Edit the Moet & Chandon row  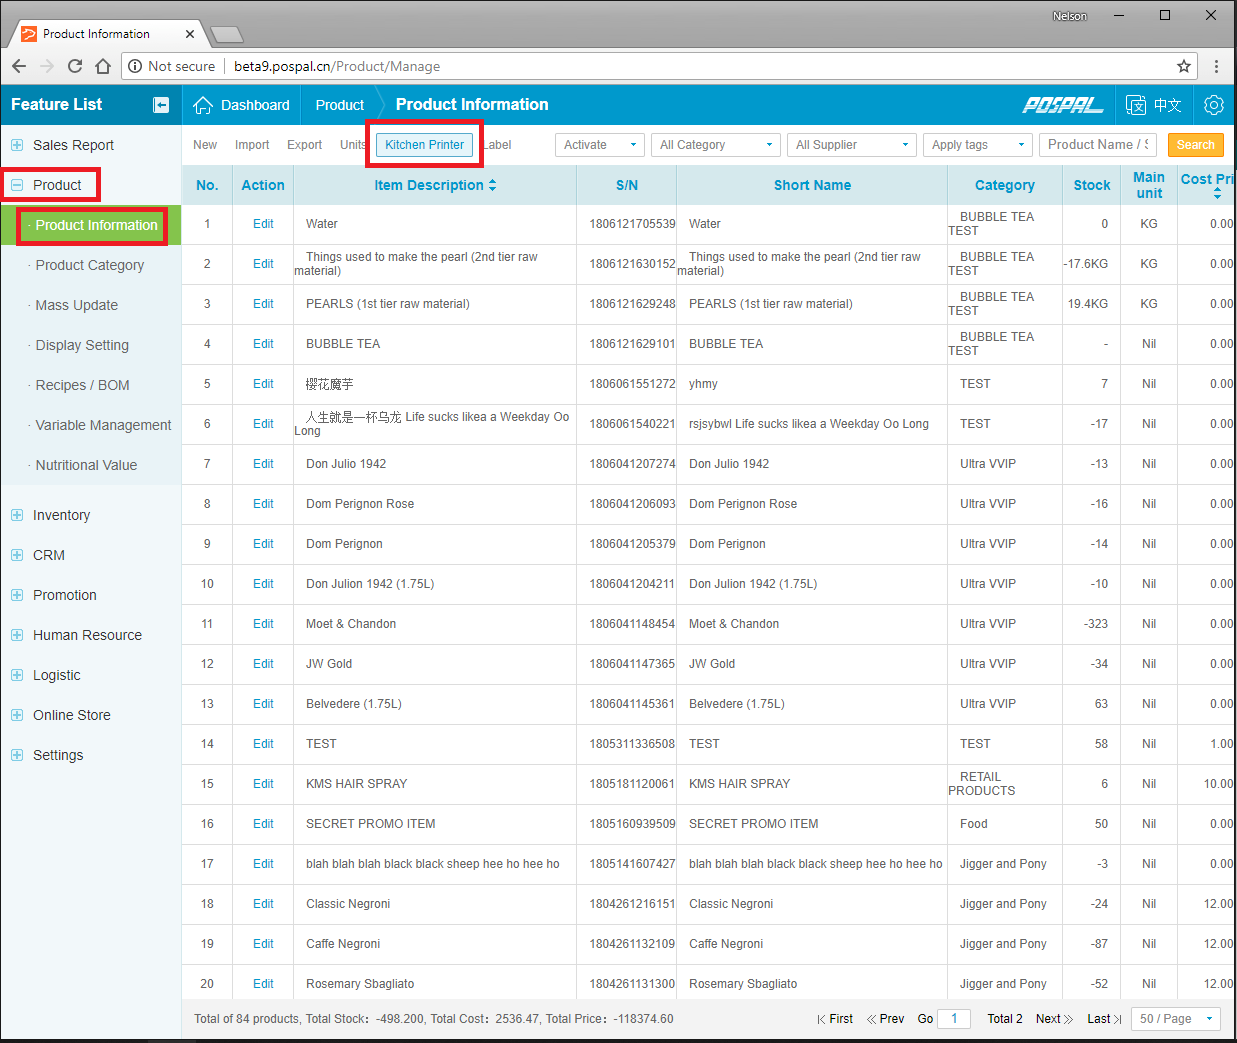tap(263, 624)
